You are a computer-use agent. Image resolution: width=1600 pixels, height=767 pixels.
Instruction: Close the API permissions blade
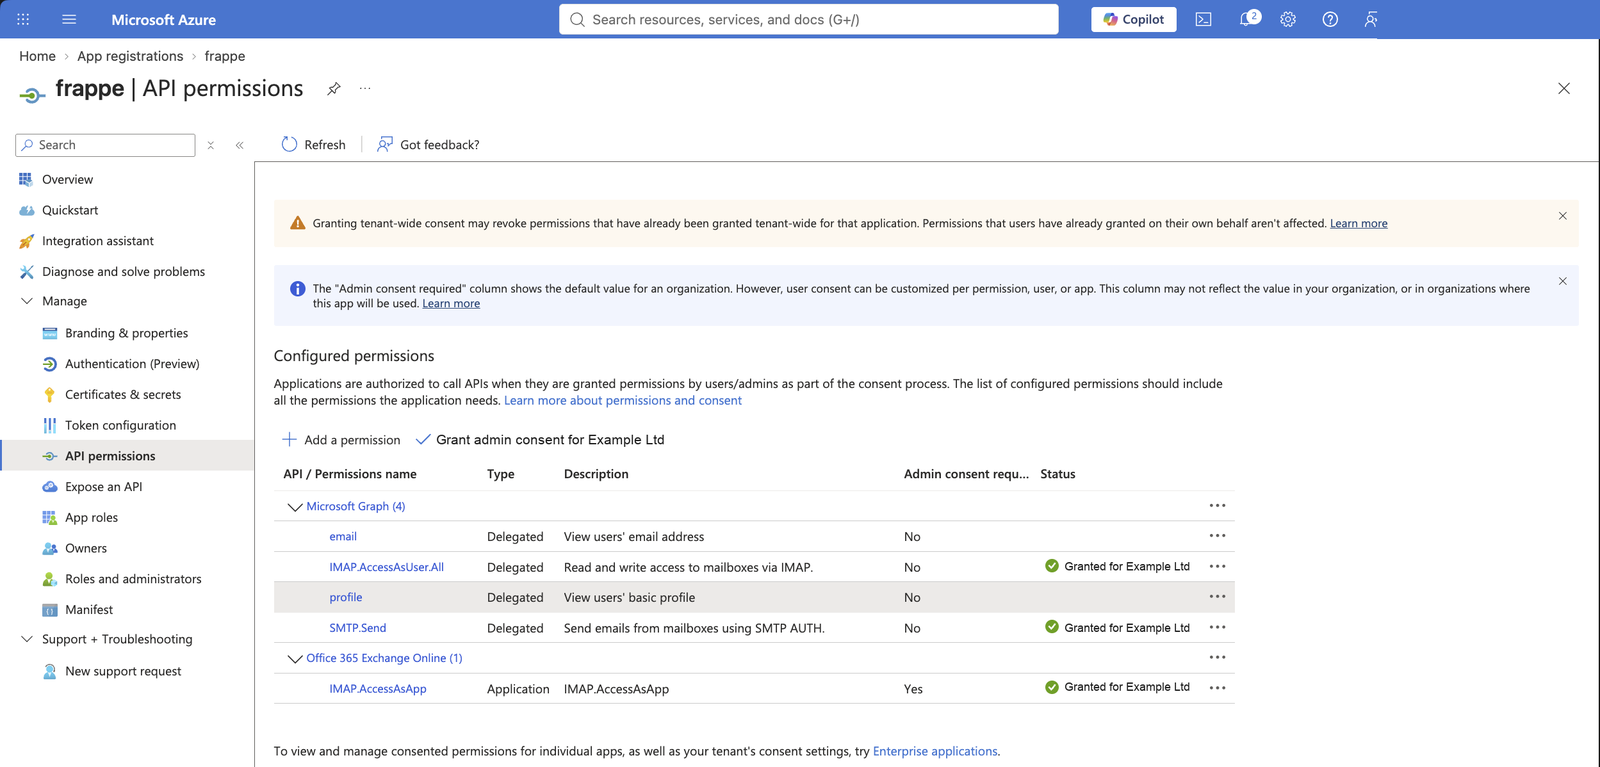point(1564,89)
